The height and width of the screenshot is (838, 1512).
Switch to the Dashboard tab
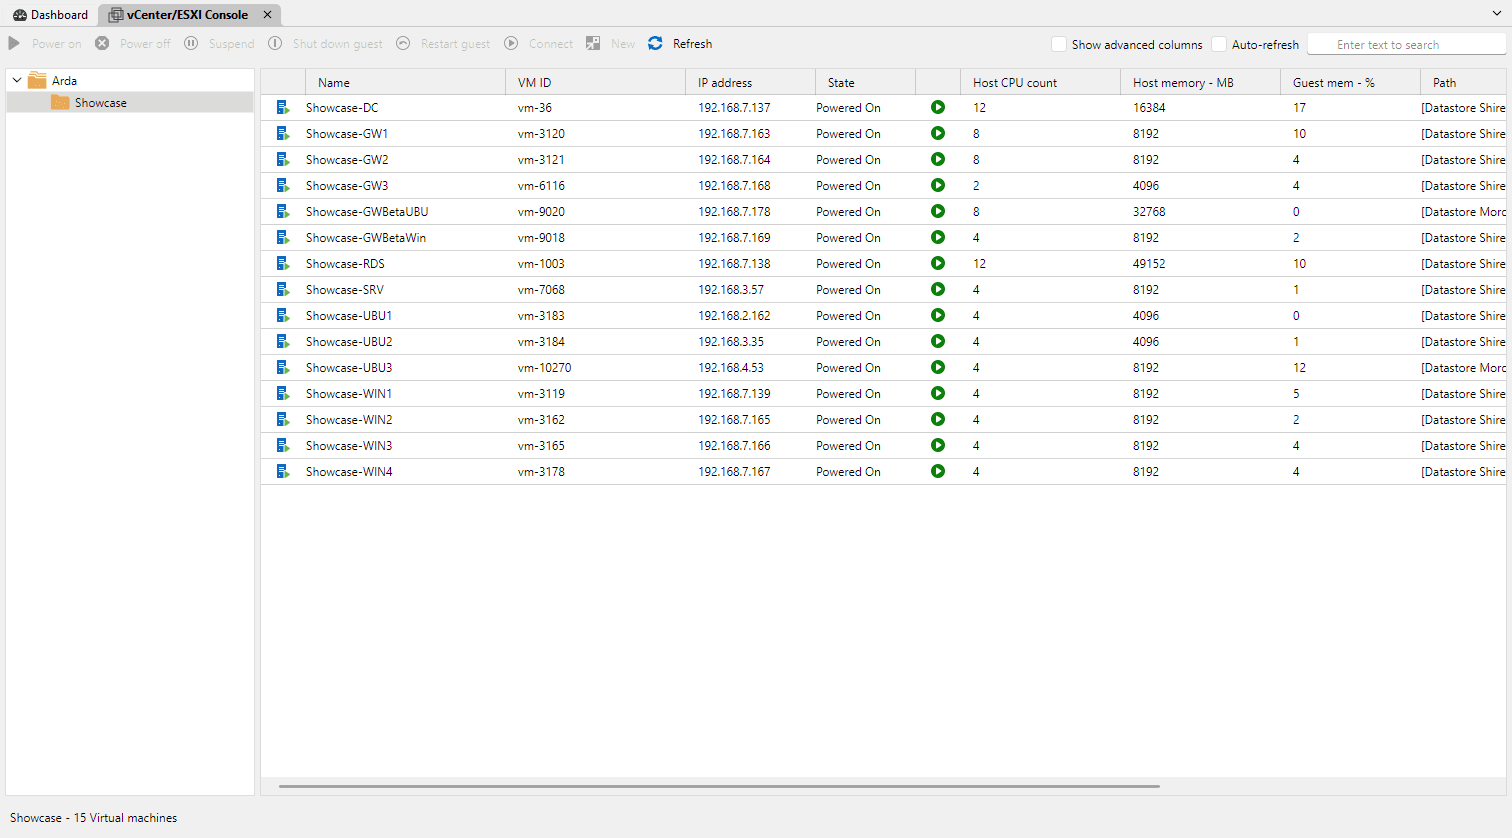pos(50,14)
